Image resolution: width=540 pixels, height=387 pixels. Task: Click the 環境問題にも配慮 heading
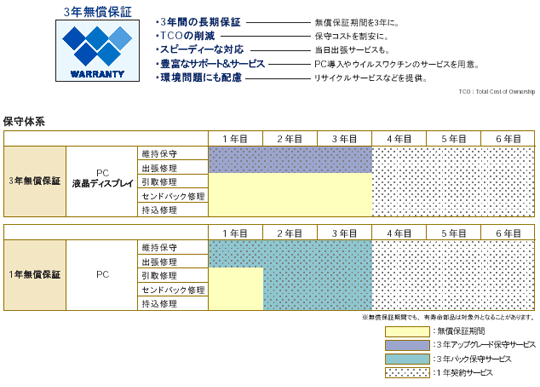coord(201,78)
